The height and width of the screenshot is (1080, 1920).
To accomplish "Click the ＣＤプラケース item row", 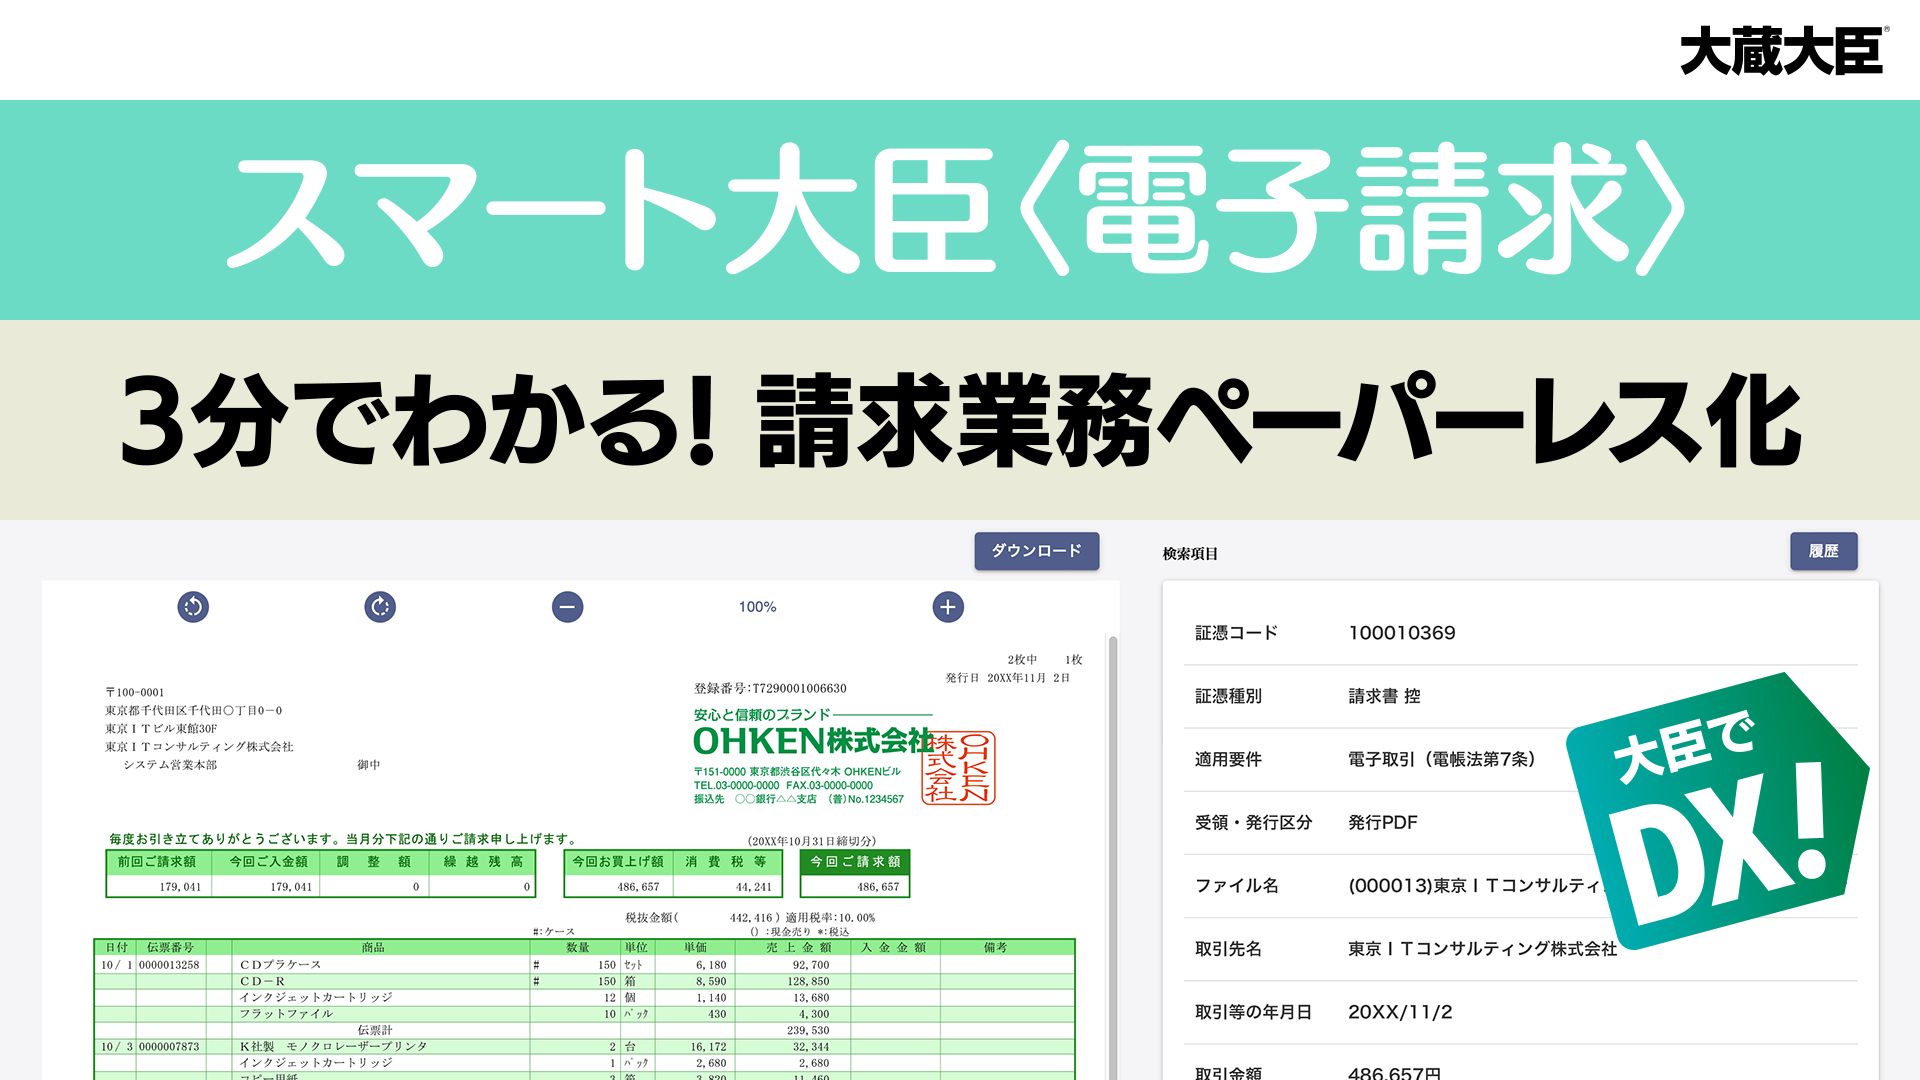I will click(x=584, y=965).
